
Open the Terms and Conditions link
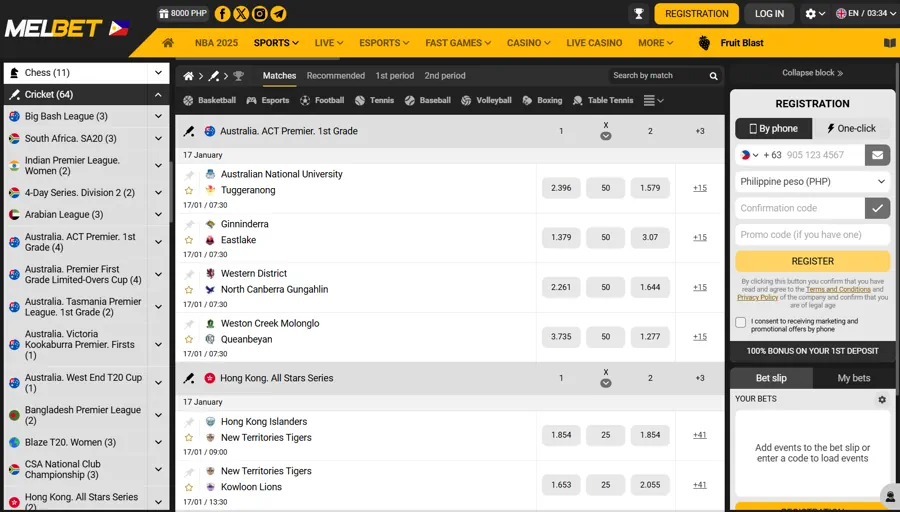click(838, 290)
